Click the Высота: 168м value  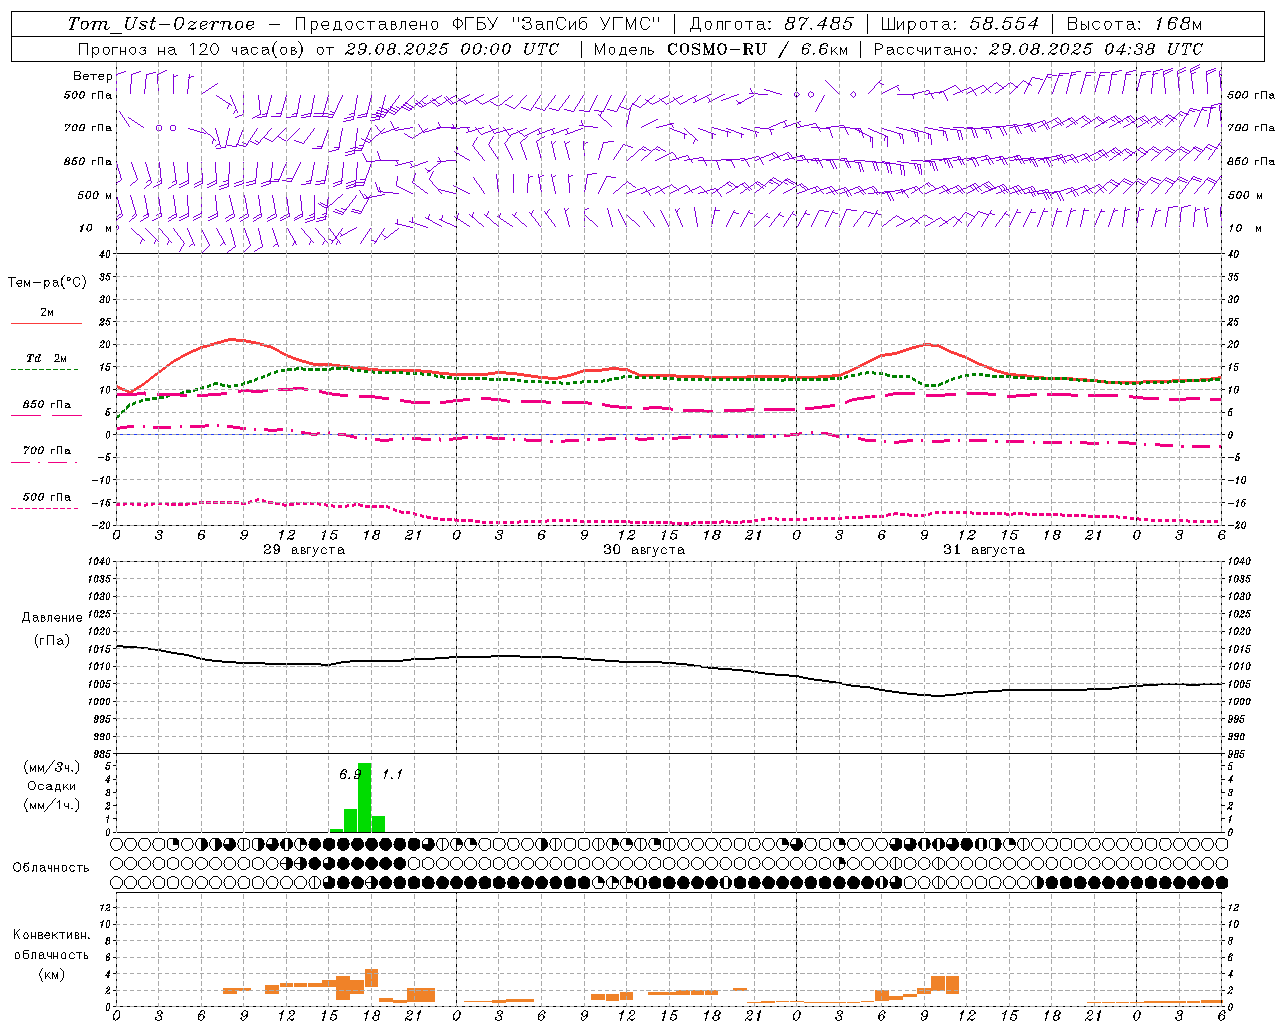pos(1134,24)
